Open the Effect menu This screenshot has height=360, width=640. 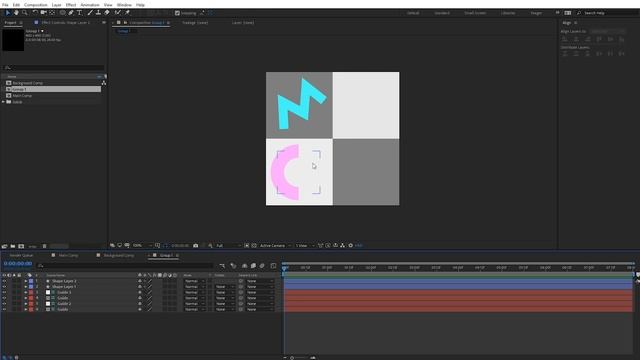click(71, 5)
